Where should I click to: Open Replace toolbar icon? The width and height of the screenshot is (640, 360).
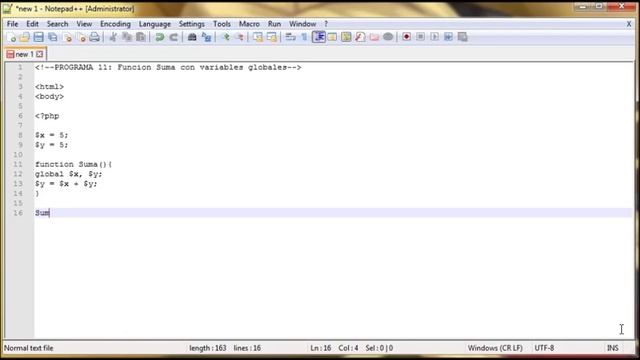tap(207, 38)
